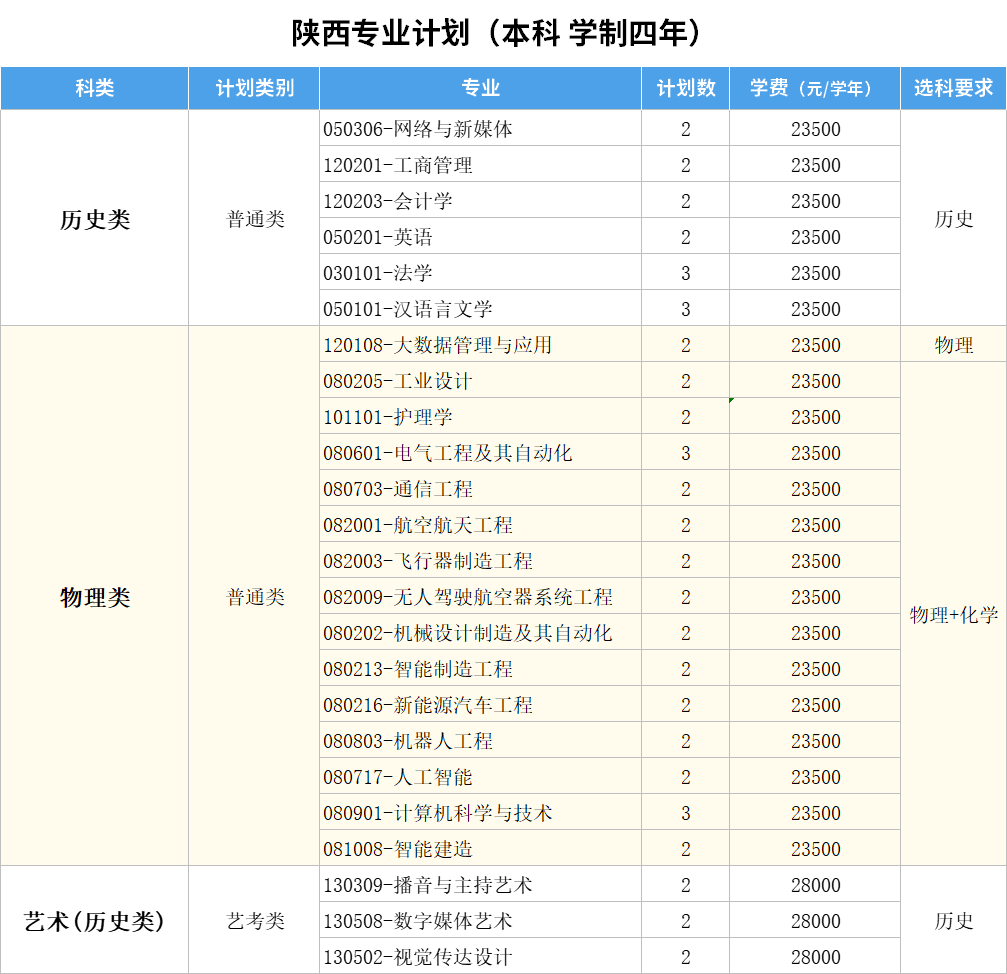This screenshot has height=974, width=1007.
Task: Select the 计划数 column header
Action: point(685,88)
